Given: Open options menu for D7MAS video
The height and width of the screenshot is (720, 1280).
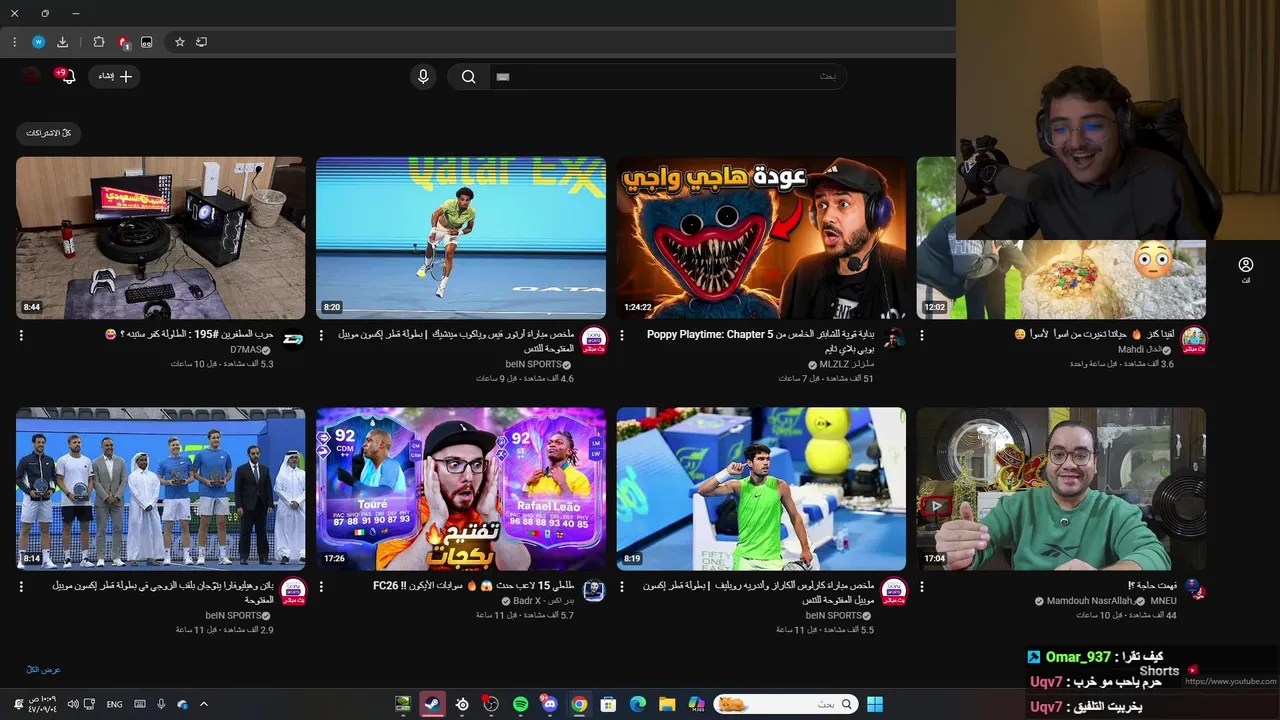Looking at the screenshot, I should point(21,336).
